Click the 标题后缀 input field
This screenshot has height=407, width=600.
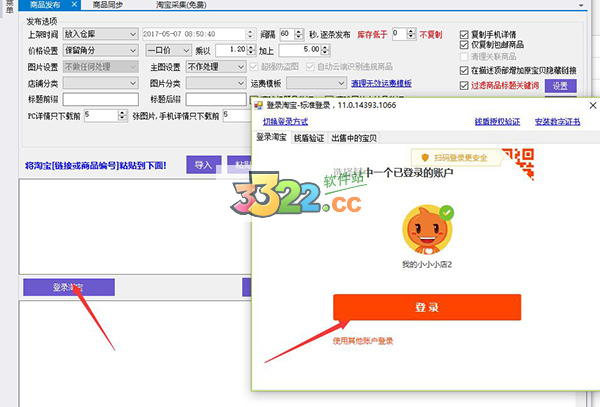coord(216,99)
